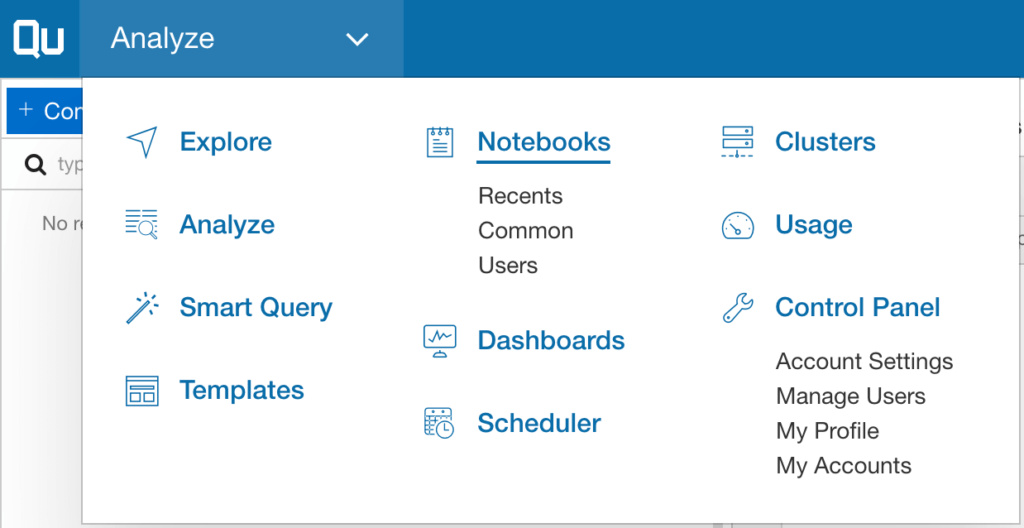Screen dimensions: 1024x528
Task: Click the blue Compose button
Action: (44, 111)
